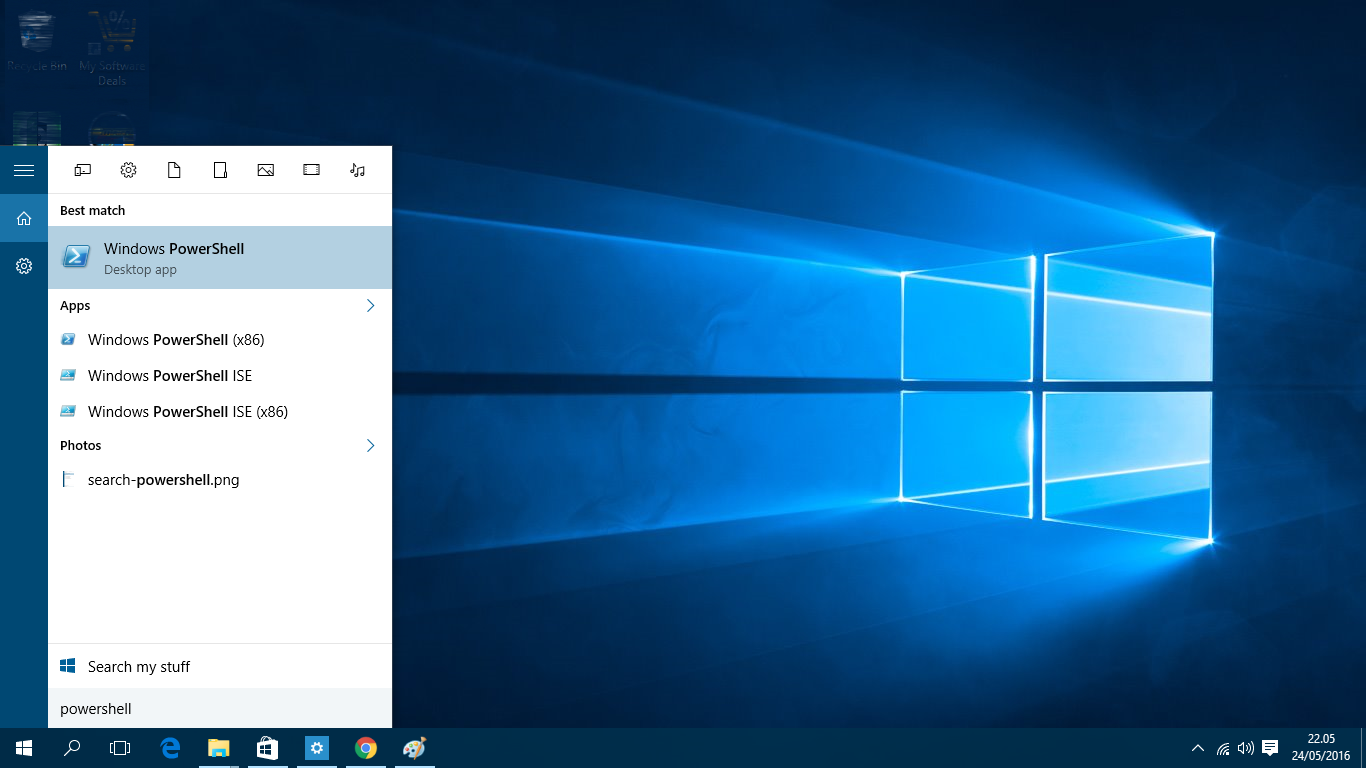Screen dimensions: 1366x768
Task: Open Windows PowerShell ISE from results
Action: tap(169, 375)
